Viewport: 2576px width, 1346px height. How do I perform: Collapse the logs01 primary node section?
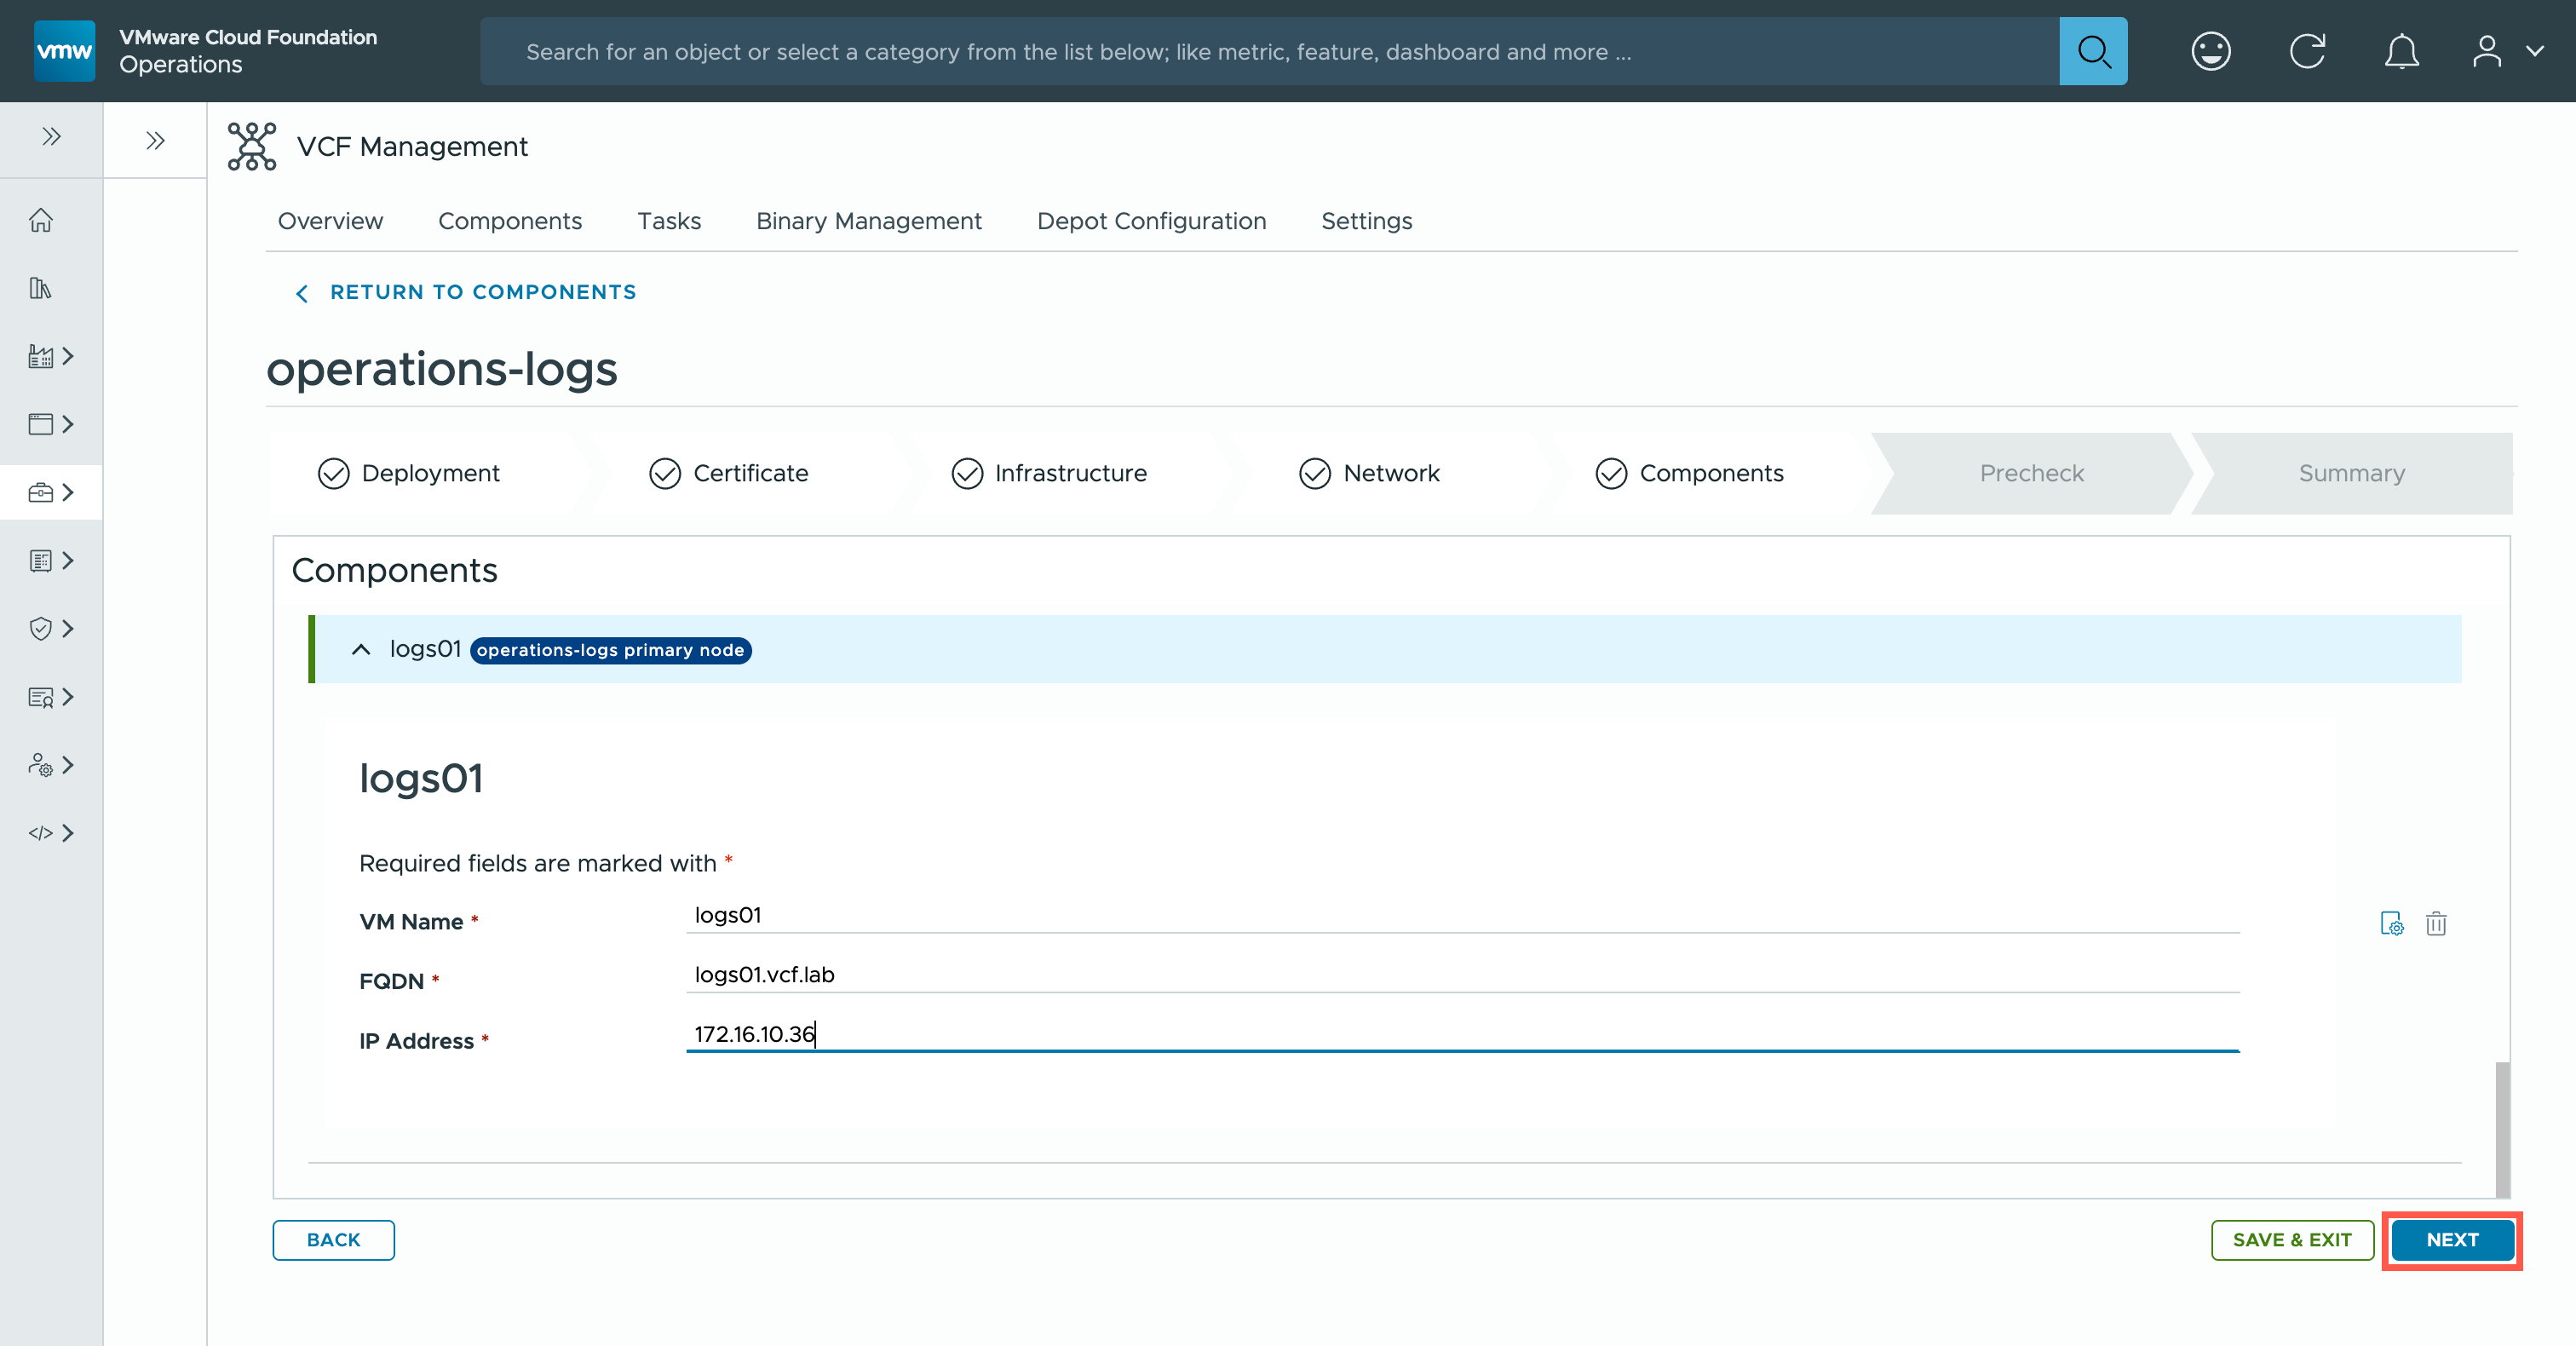(361, 649)
